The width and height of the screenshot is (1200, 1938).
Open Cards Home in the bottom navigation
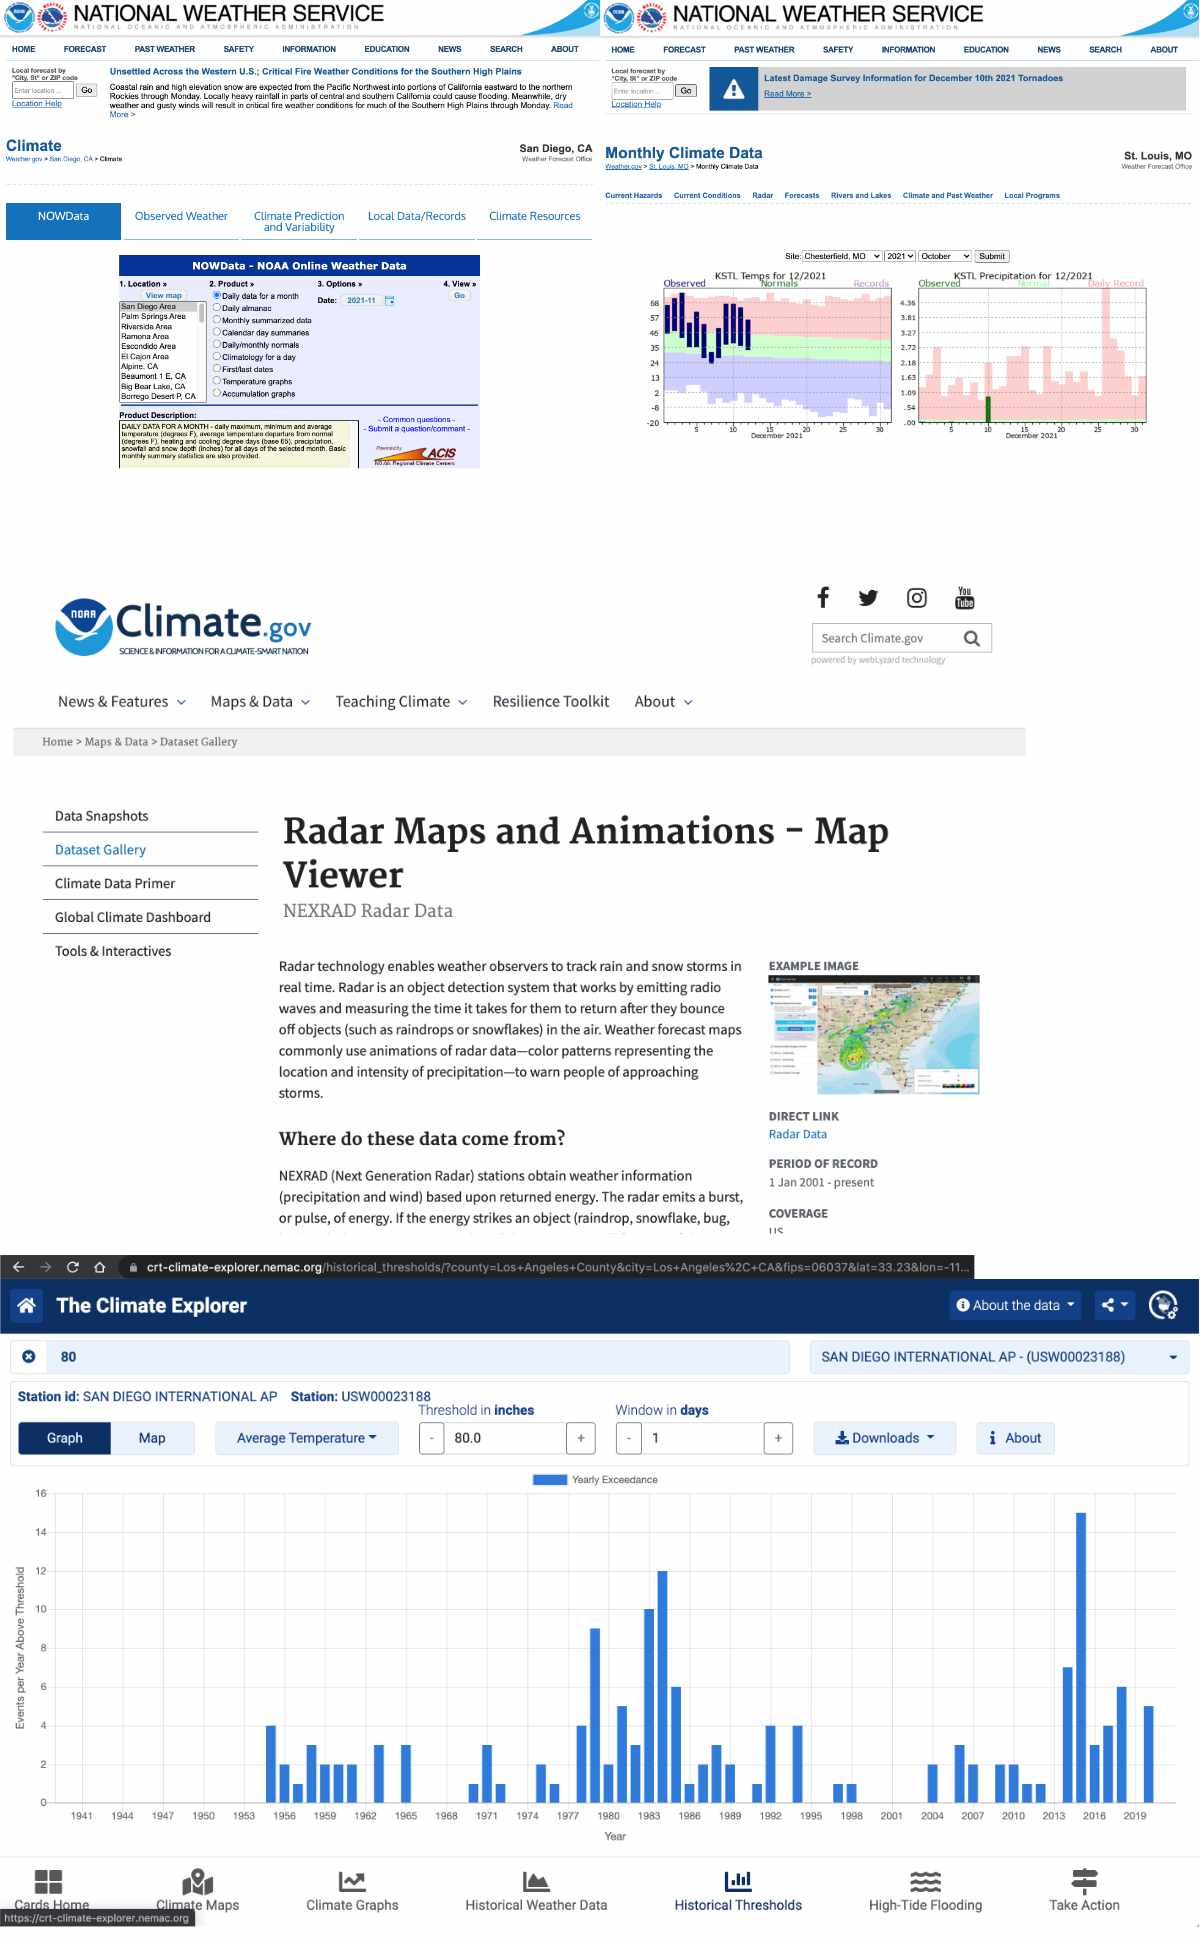coord(51,1890)
